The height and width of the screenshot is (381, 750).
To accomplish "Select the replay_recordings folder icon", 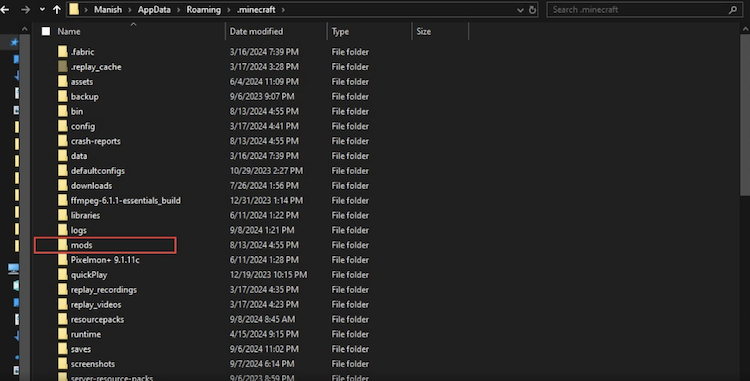I will coord(63,289).
